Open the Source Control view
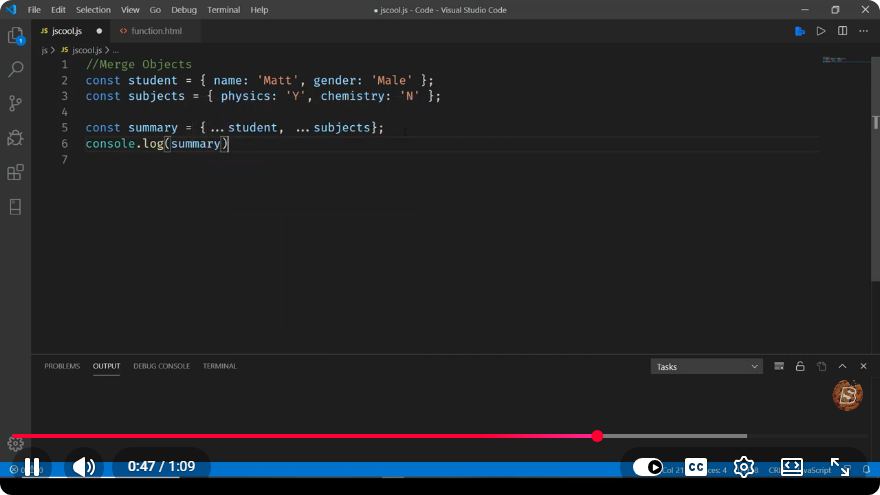The width and height of the screenshot is (880, 495). coord(16,103)
